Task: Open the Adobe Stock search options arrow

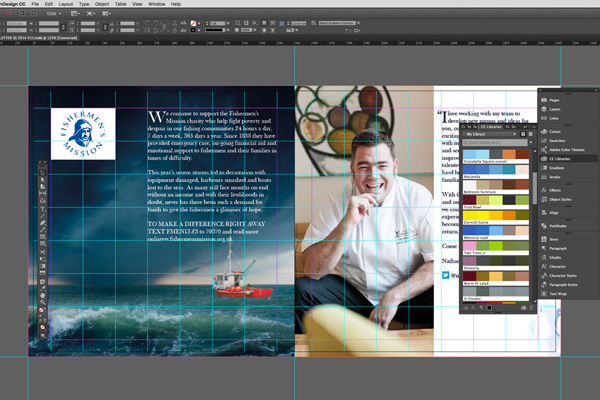Action: tap(531, 142)
